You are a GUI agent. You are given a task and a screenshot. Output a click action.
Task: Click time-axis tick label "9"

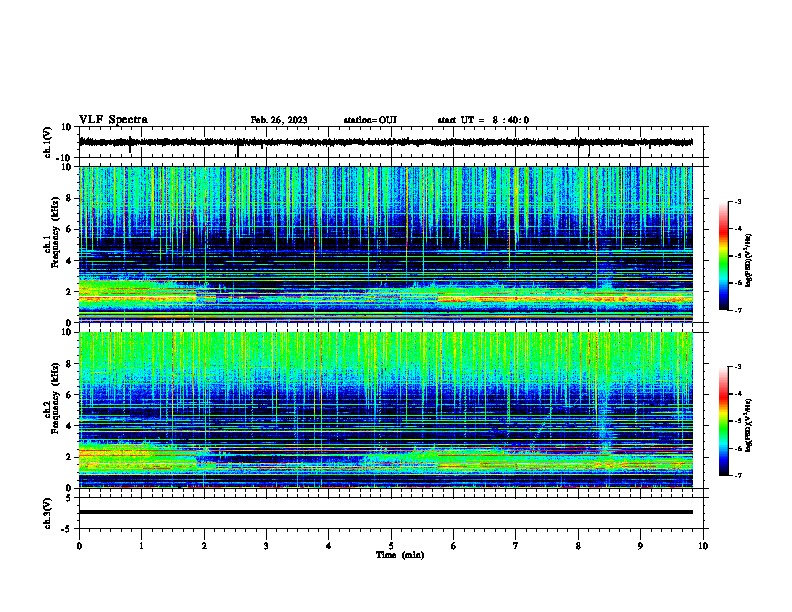point(640,546)
